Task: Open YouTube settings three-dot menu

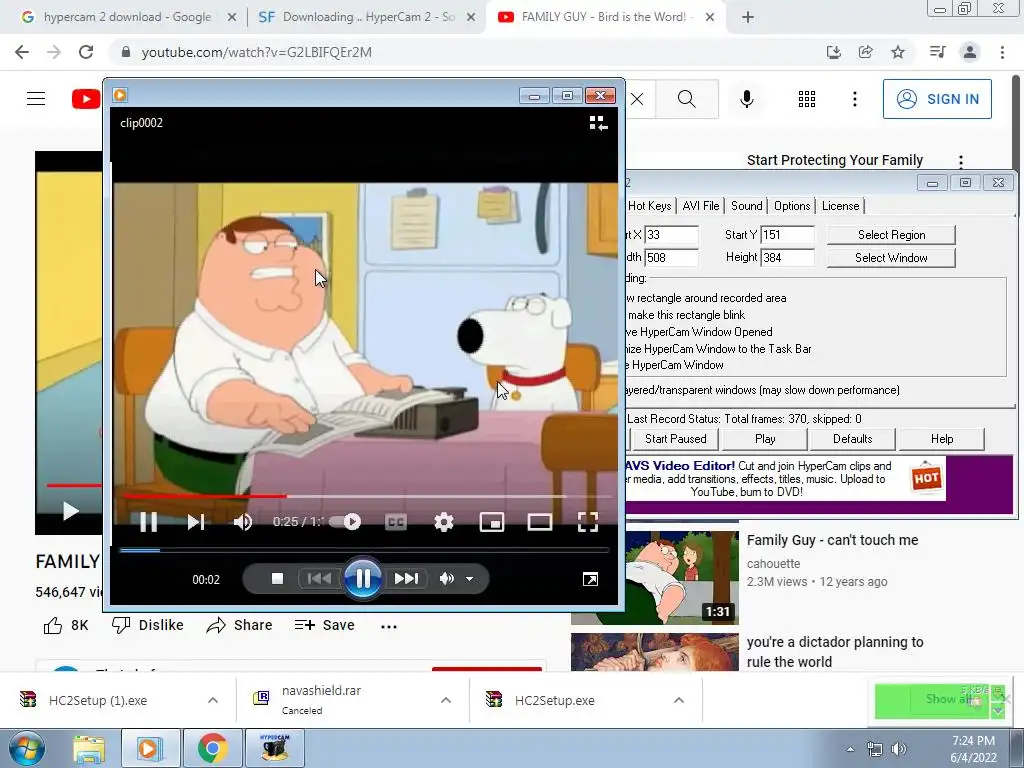Action: (855, 99)
